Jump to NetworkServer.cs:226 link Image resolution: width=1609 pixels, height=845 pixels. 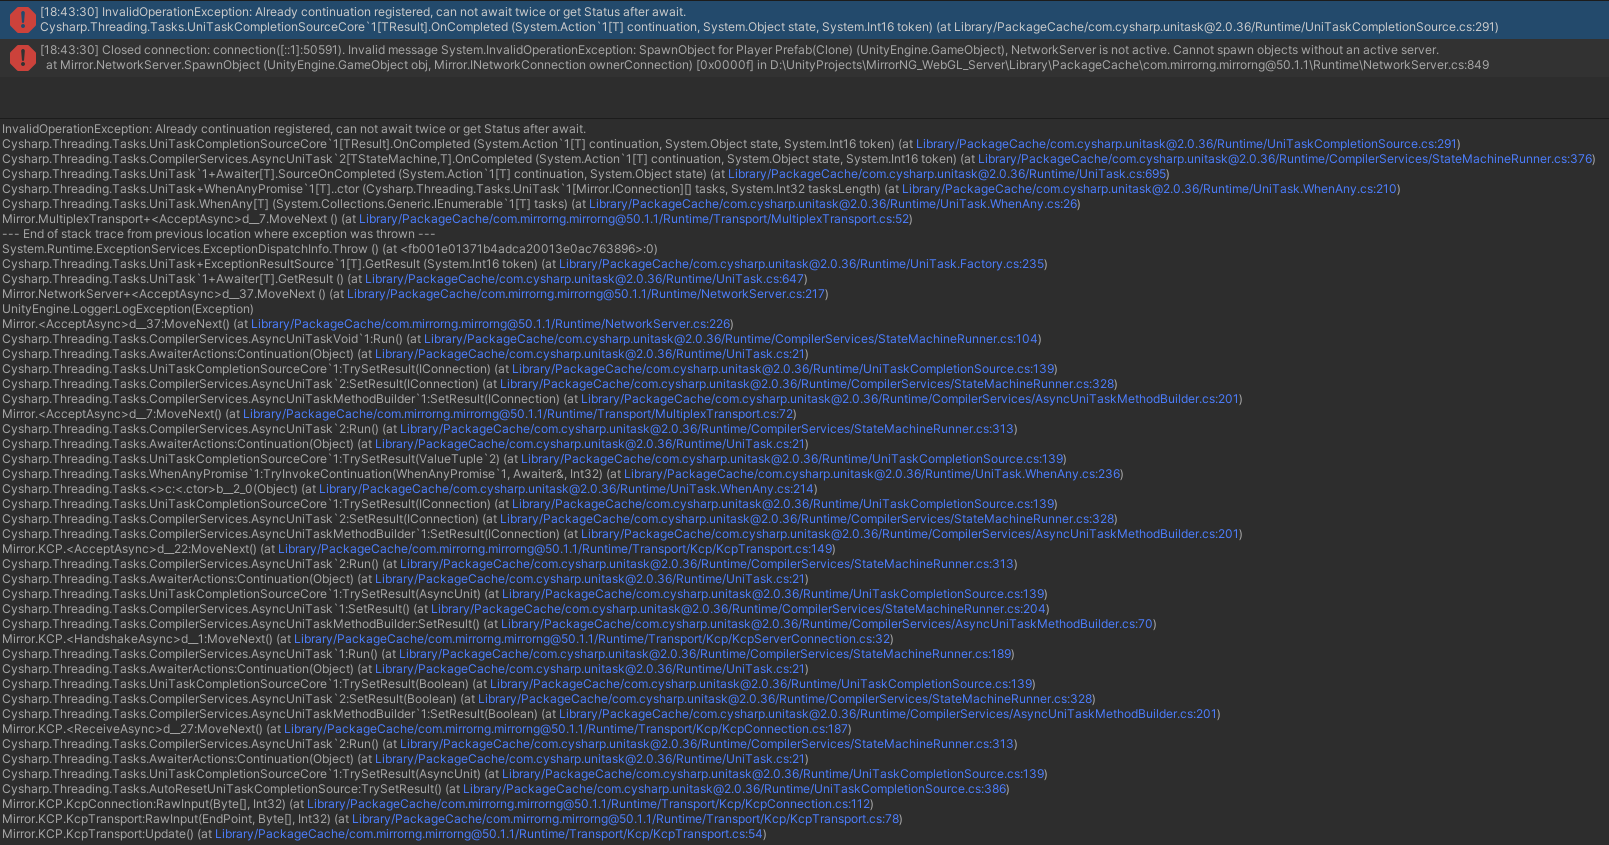pyautogui.click(x=490, y=324)
